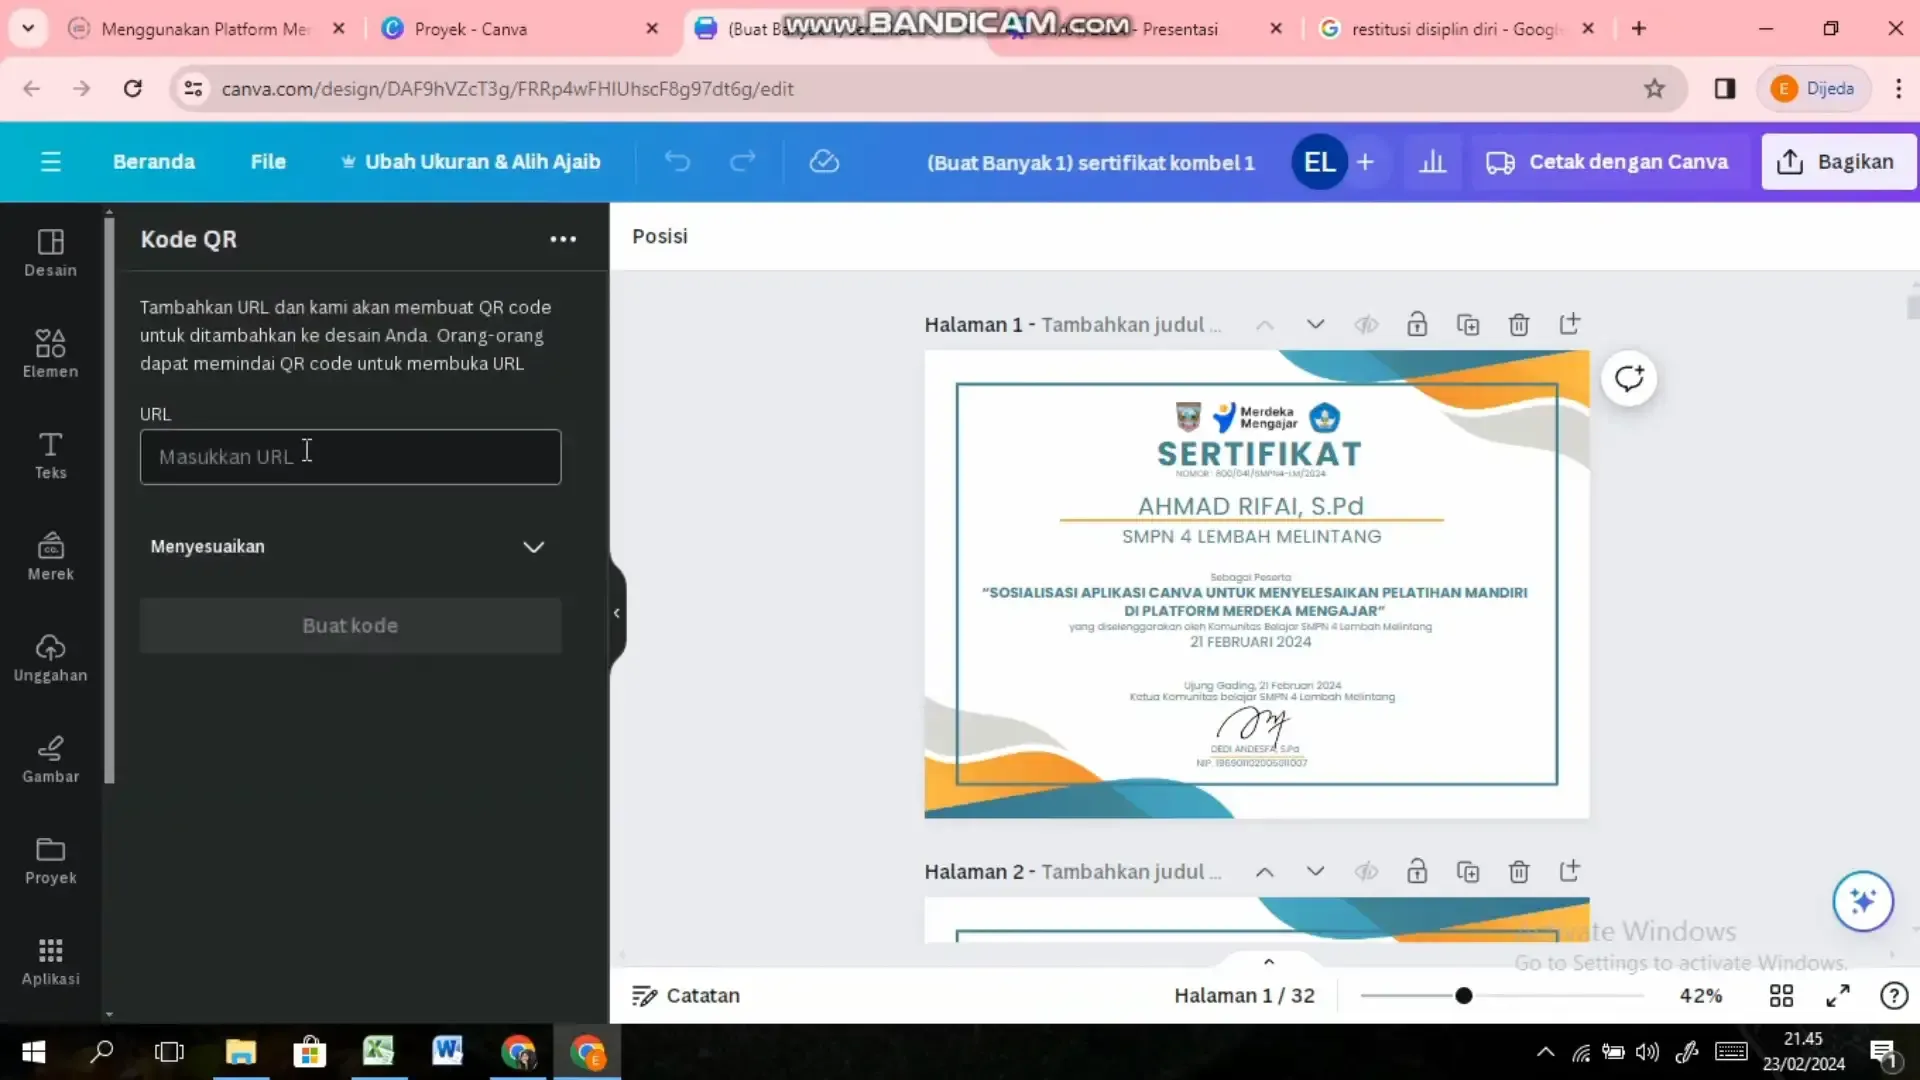Open Beranda home menu

point(154,162)
